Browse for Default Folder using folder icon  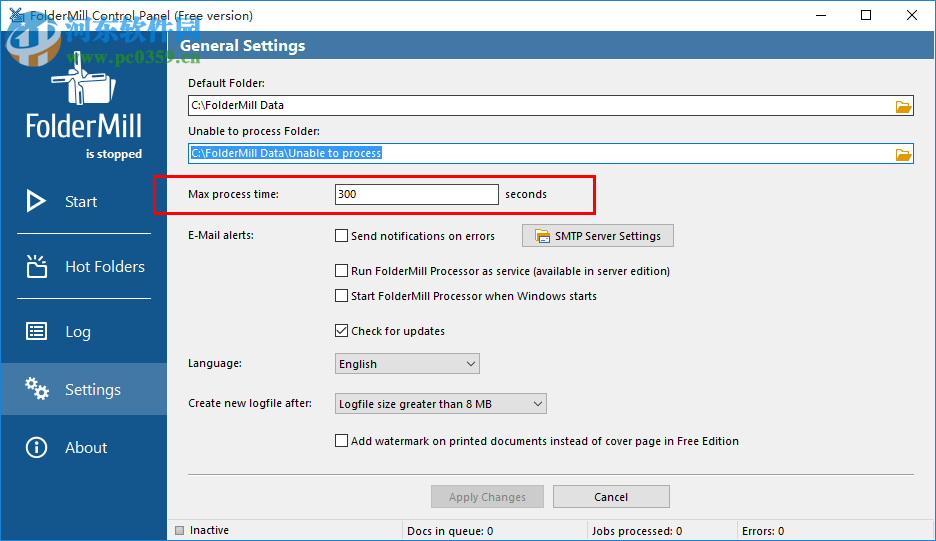pyautogui.click(x=903, y=106)
